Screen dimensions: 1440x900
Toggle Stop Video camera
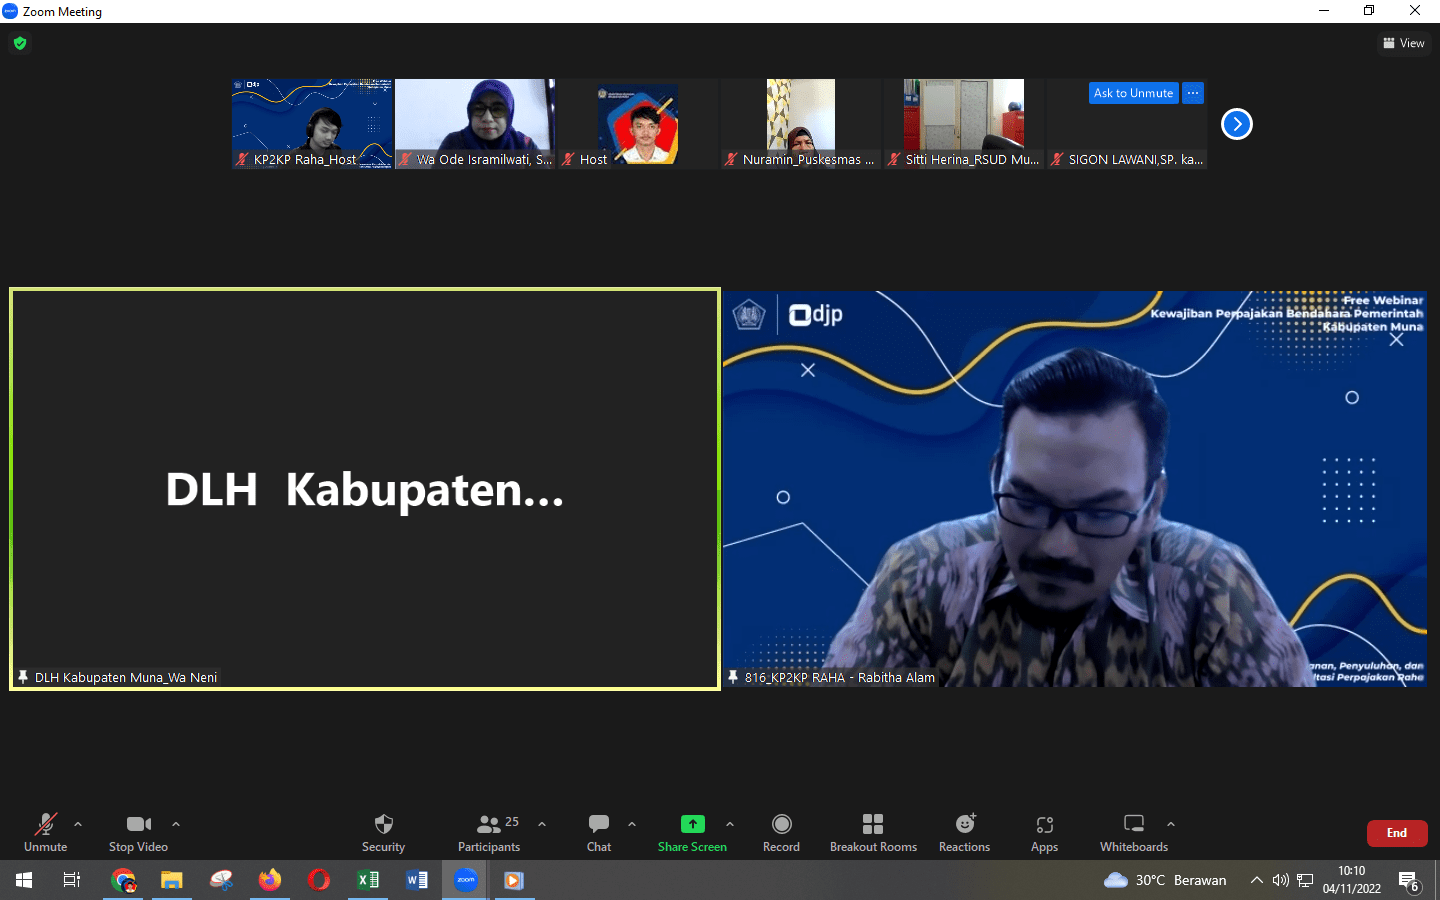pyautogui.click(x=138, y=824)
